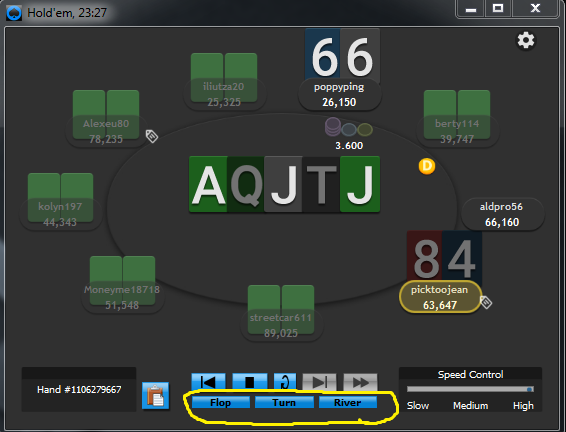Click the note tag beside picktoojean

(x=486, y=302)
